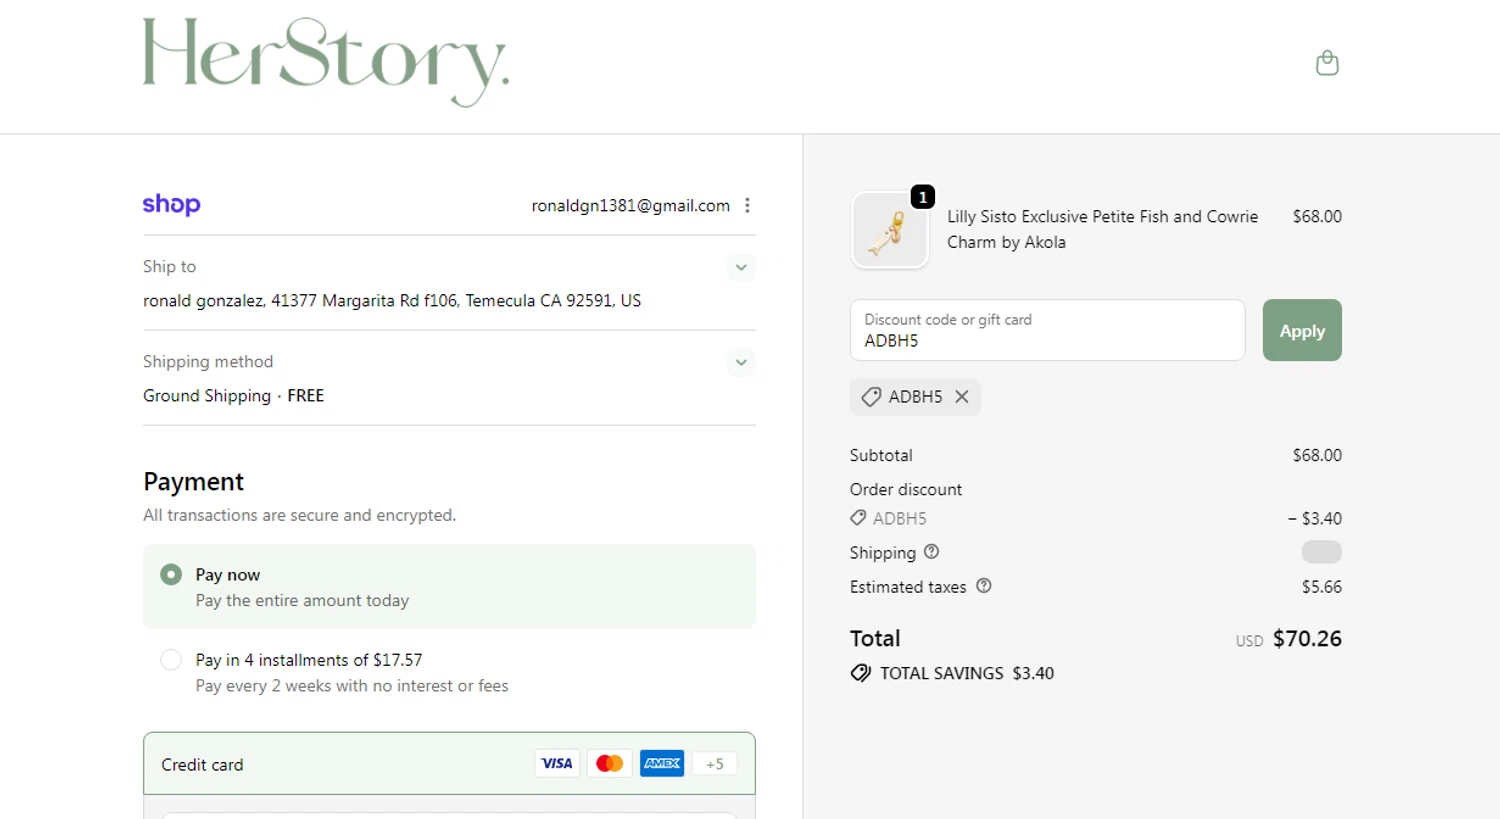The height and width of the screenshot is (819, 1500).
Task: Click the Credit card payment header
Action: point(449,764)
